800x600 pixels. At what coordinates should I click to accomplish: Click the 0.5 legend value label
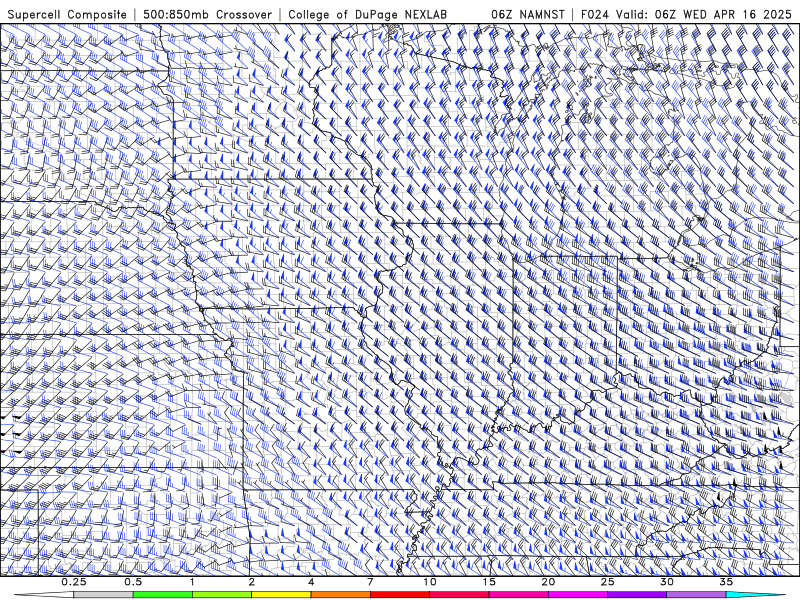click(133, 582)
